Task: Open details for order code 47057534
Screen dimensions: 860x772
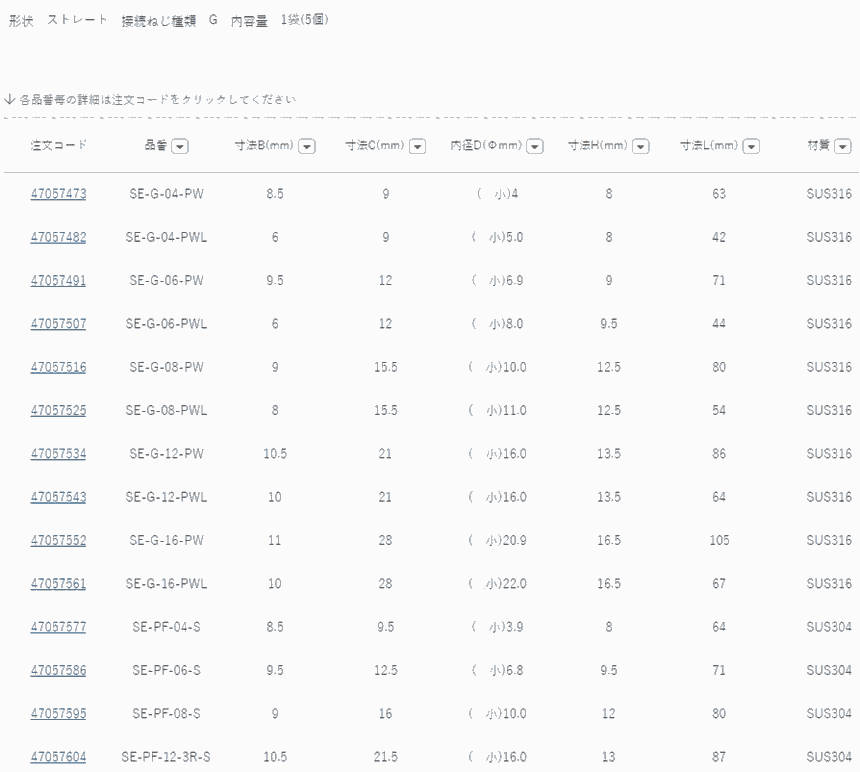Action: (x=58, y=454)
